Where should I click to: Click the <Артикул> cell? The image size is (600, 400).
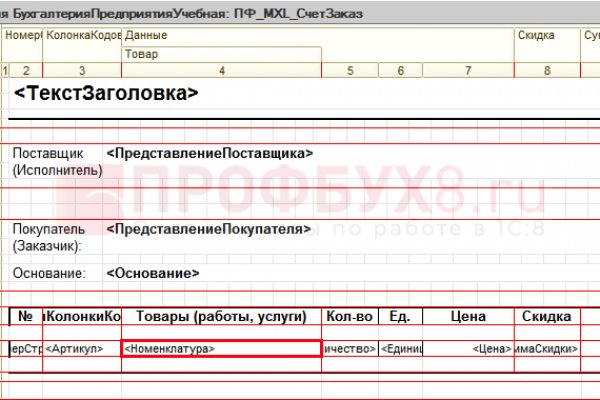(x=81, y=349)
